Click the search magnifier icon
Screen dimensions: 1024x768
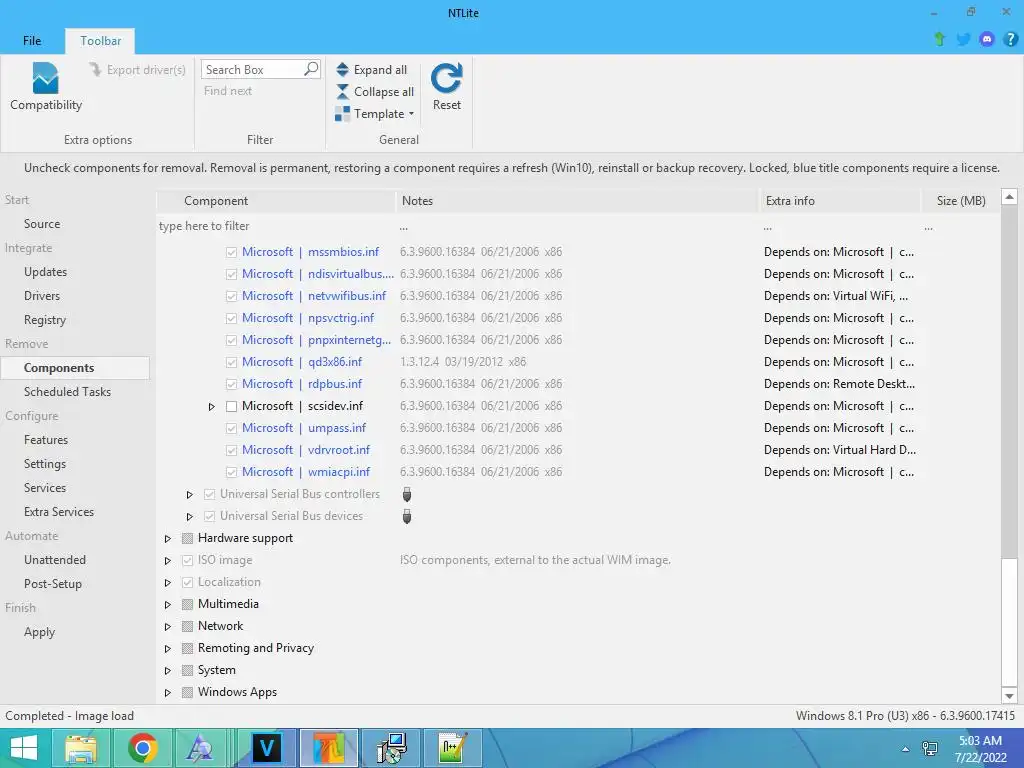(311, 69)
